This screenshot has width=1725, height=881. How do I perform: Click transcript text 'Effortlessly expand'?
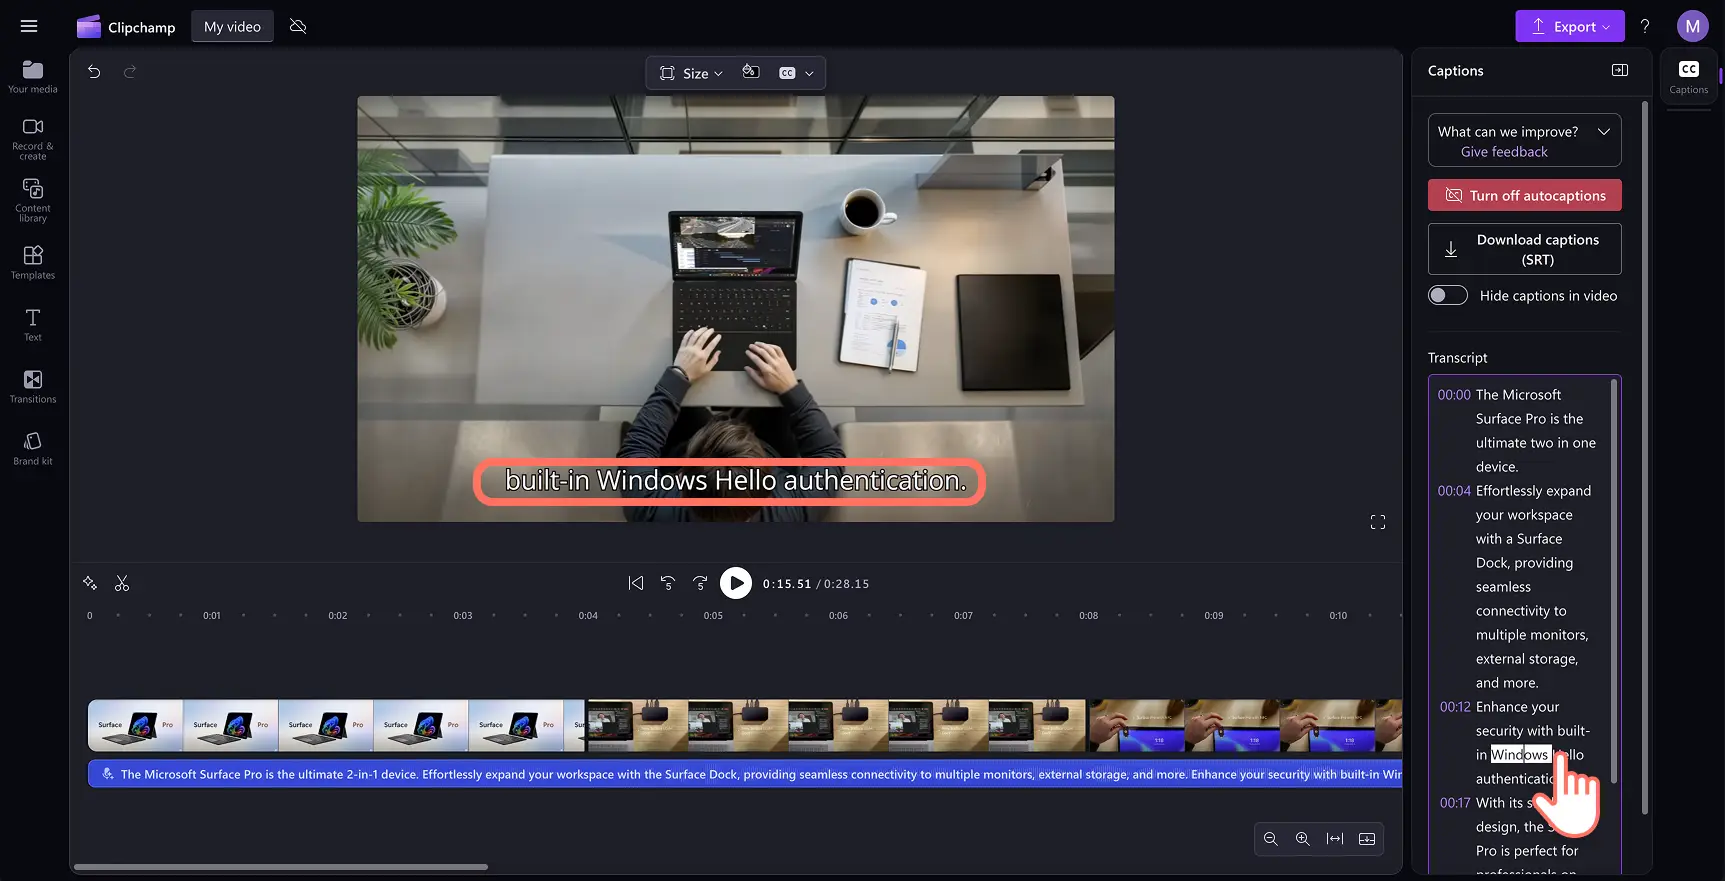(1533, 491)
